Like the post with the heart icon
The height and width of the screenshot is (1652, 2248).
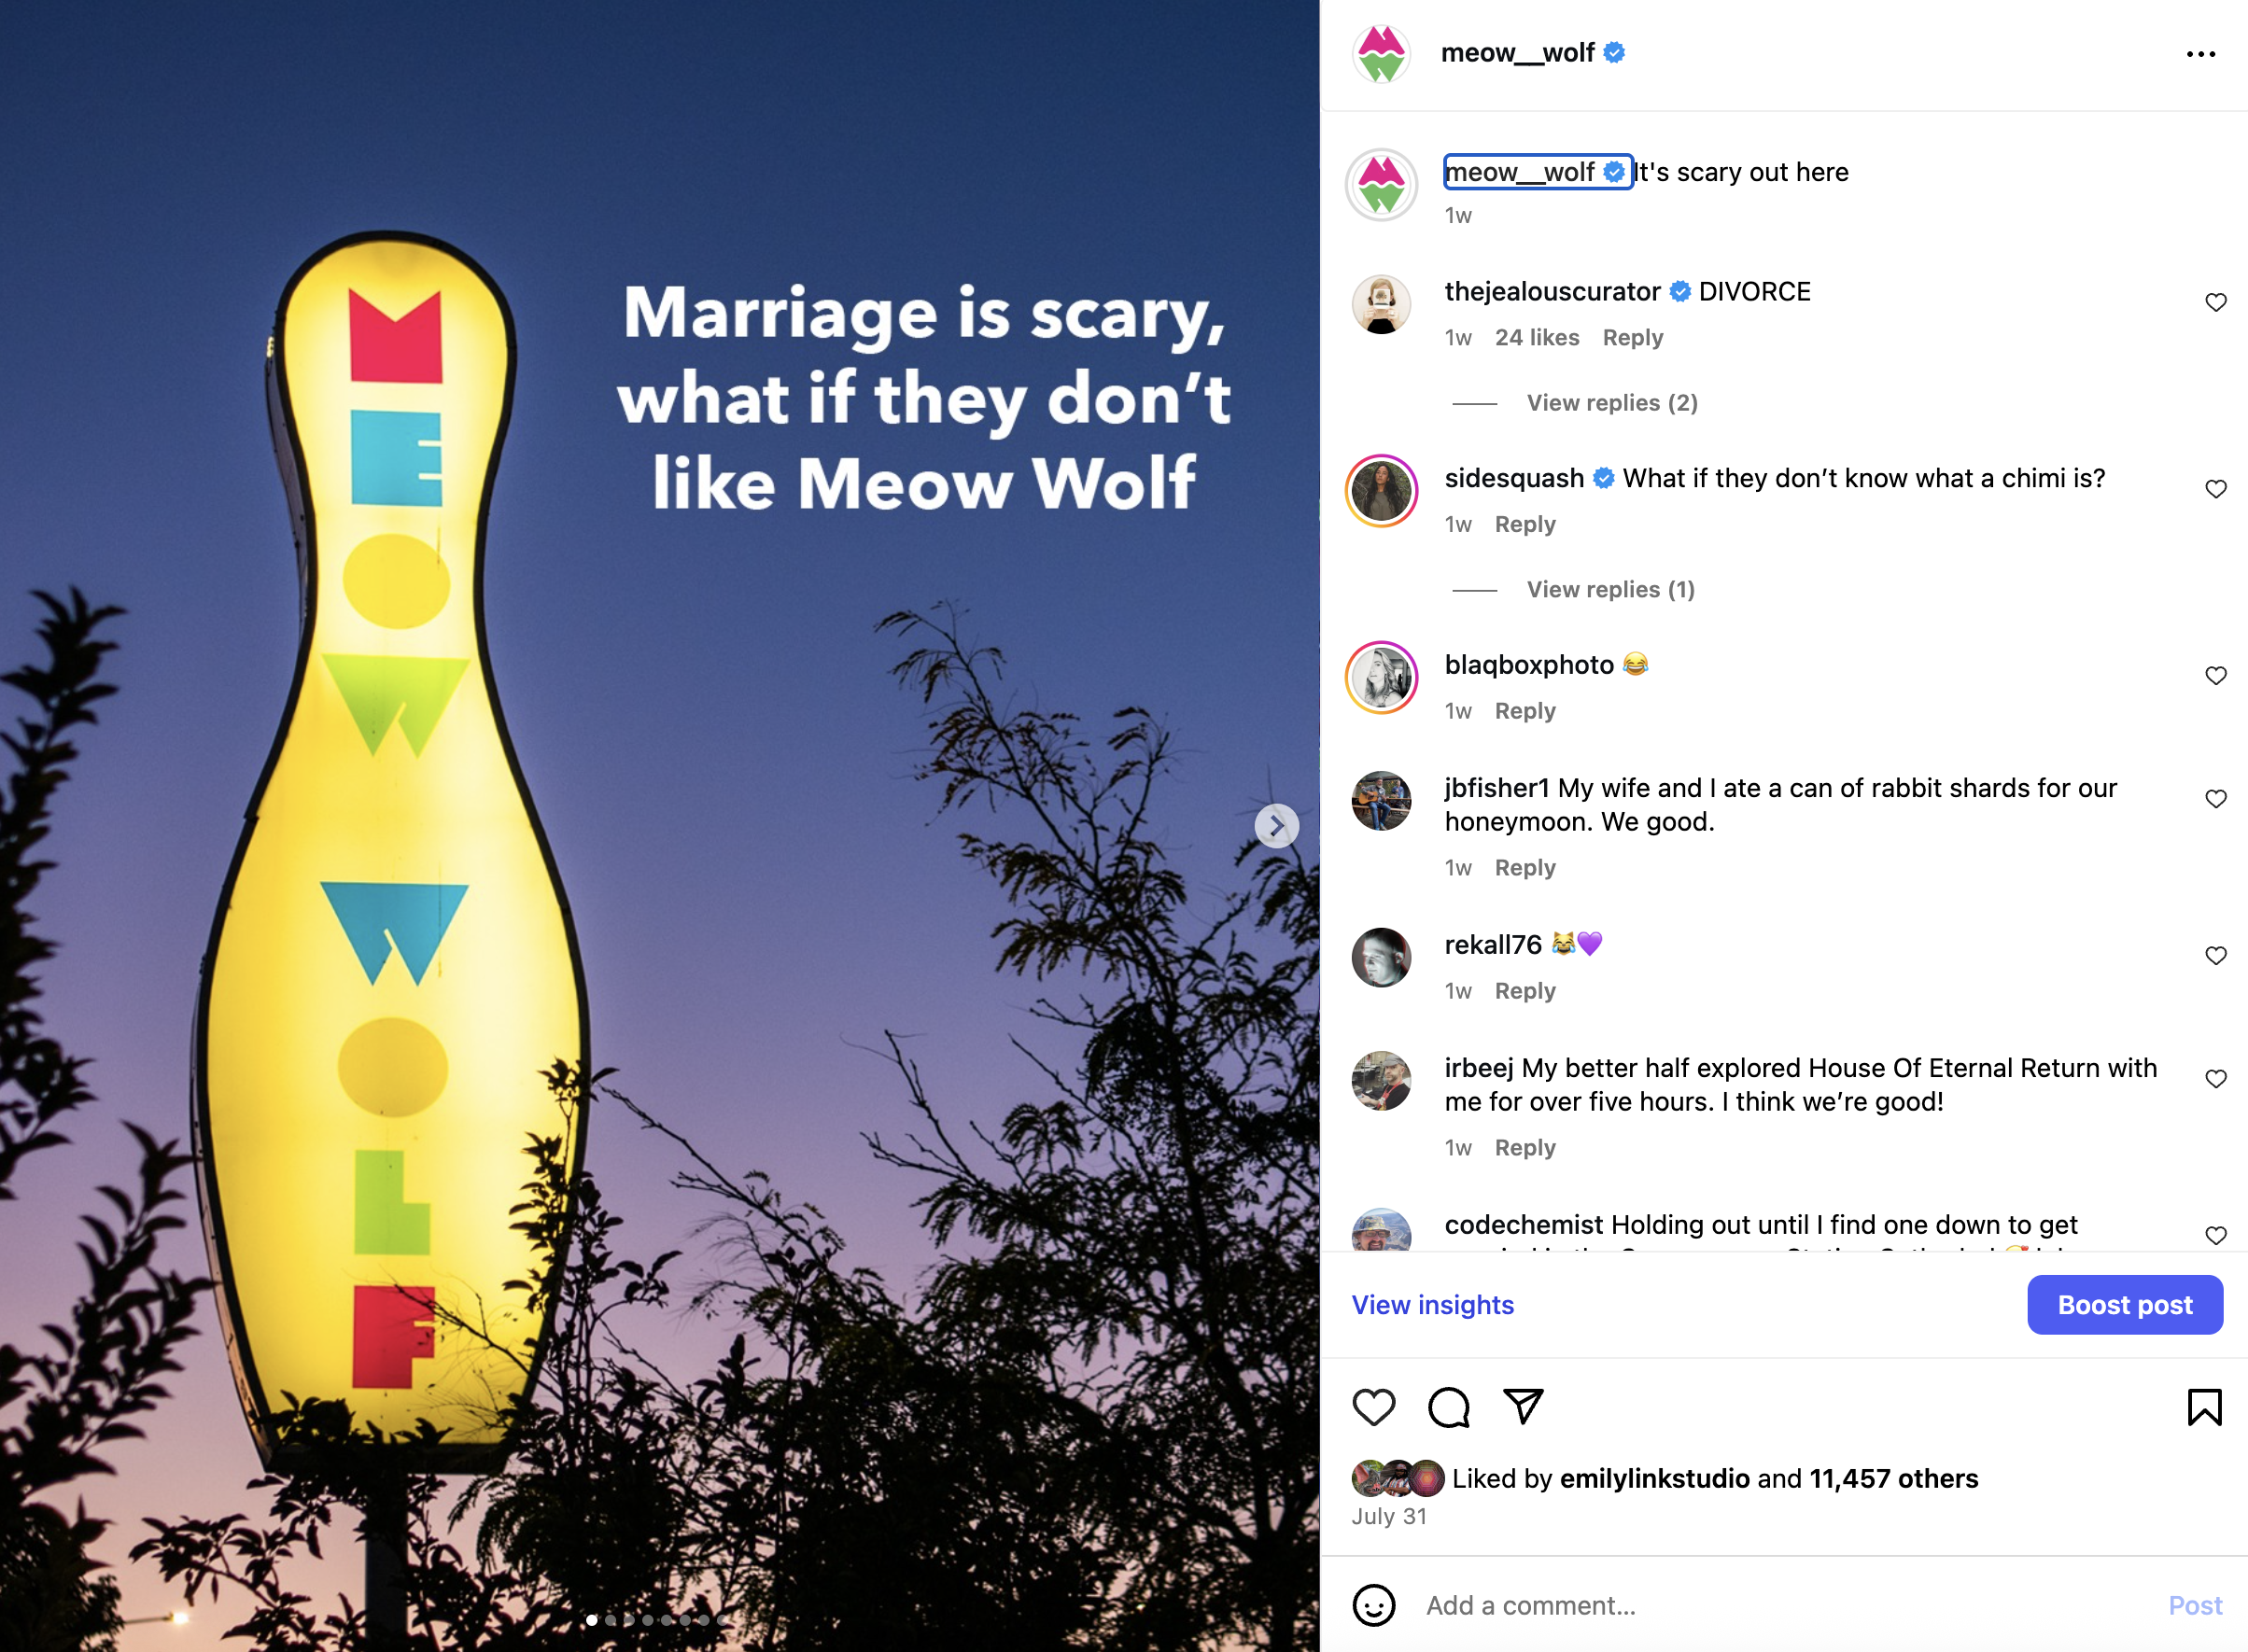[1373, 1407]
